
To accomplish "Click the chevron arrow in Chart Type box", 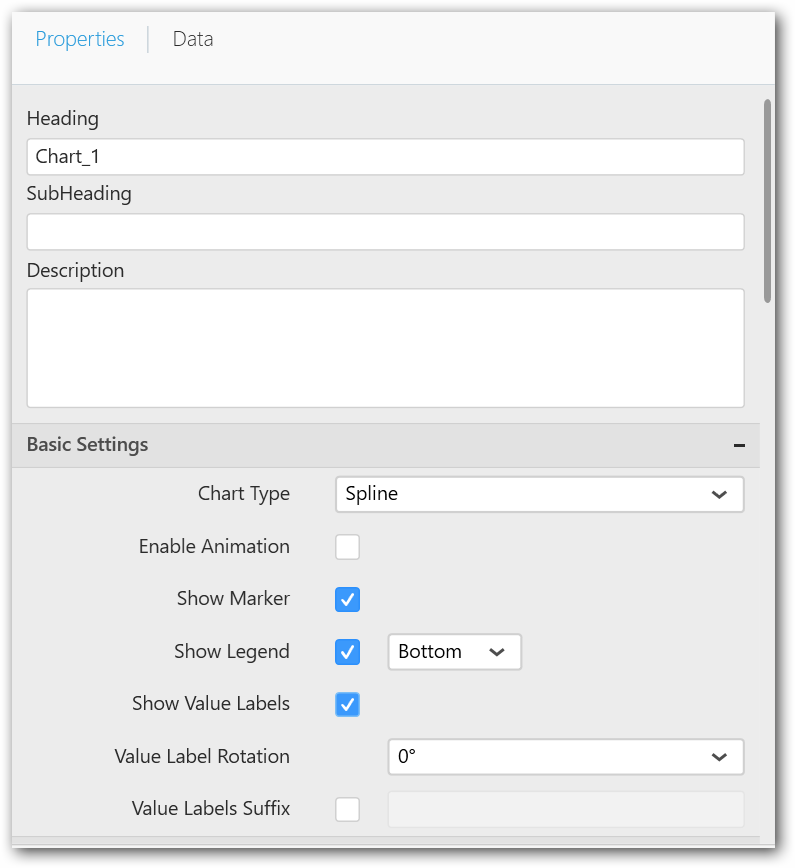I will pyautogui.click(x=718, y=495).
